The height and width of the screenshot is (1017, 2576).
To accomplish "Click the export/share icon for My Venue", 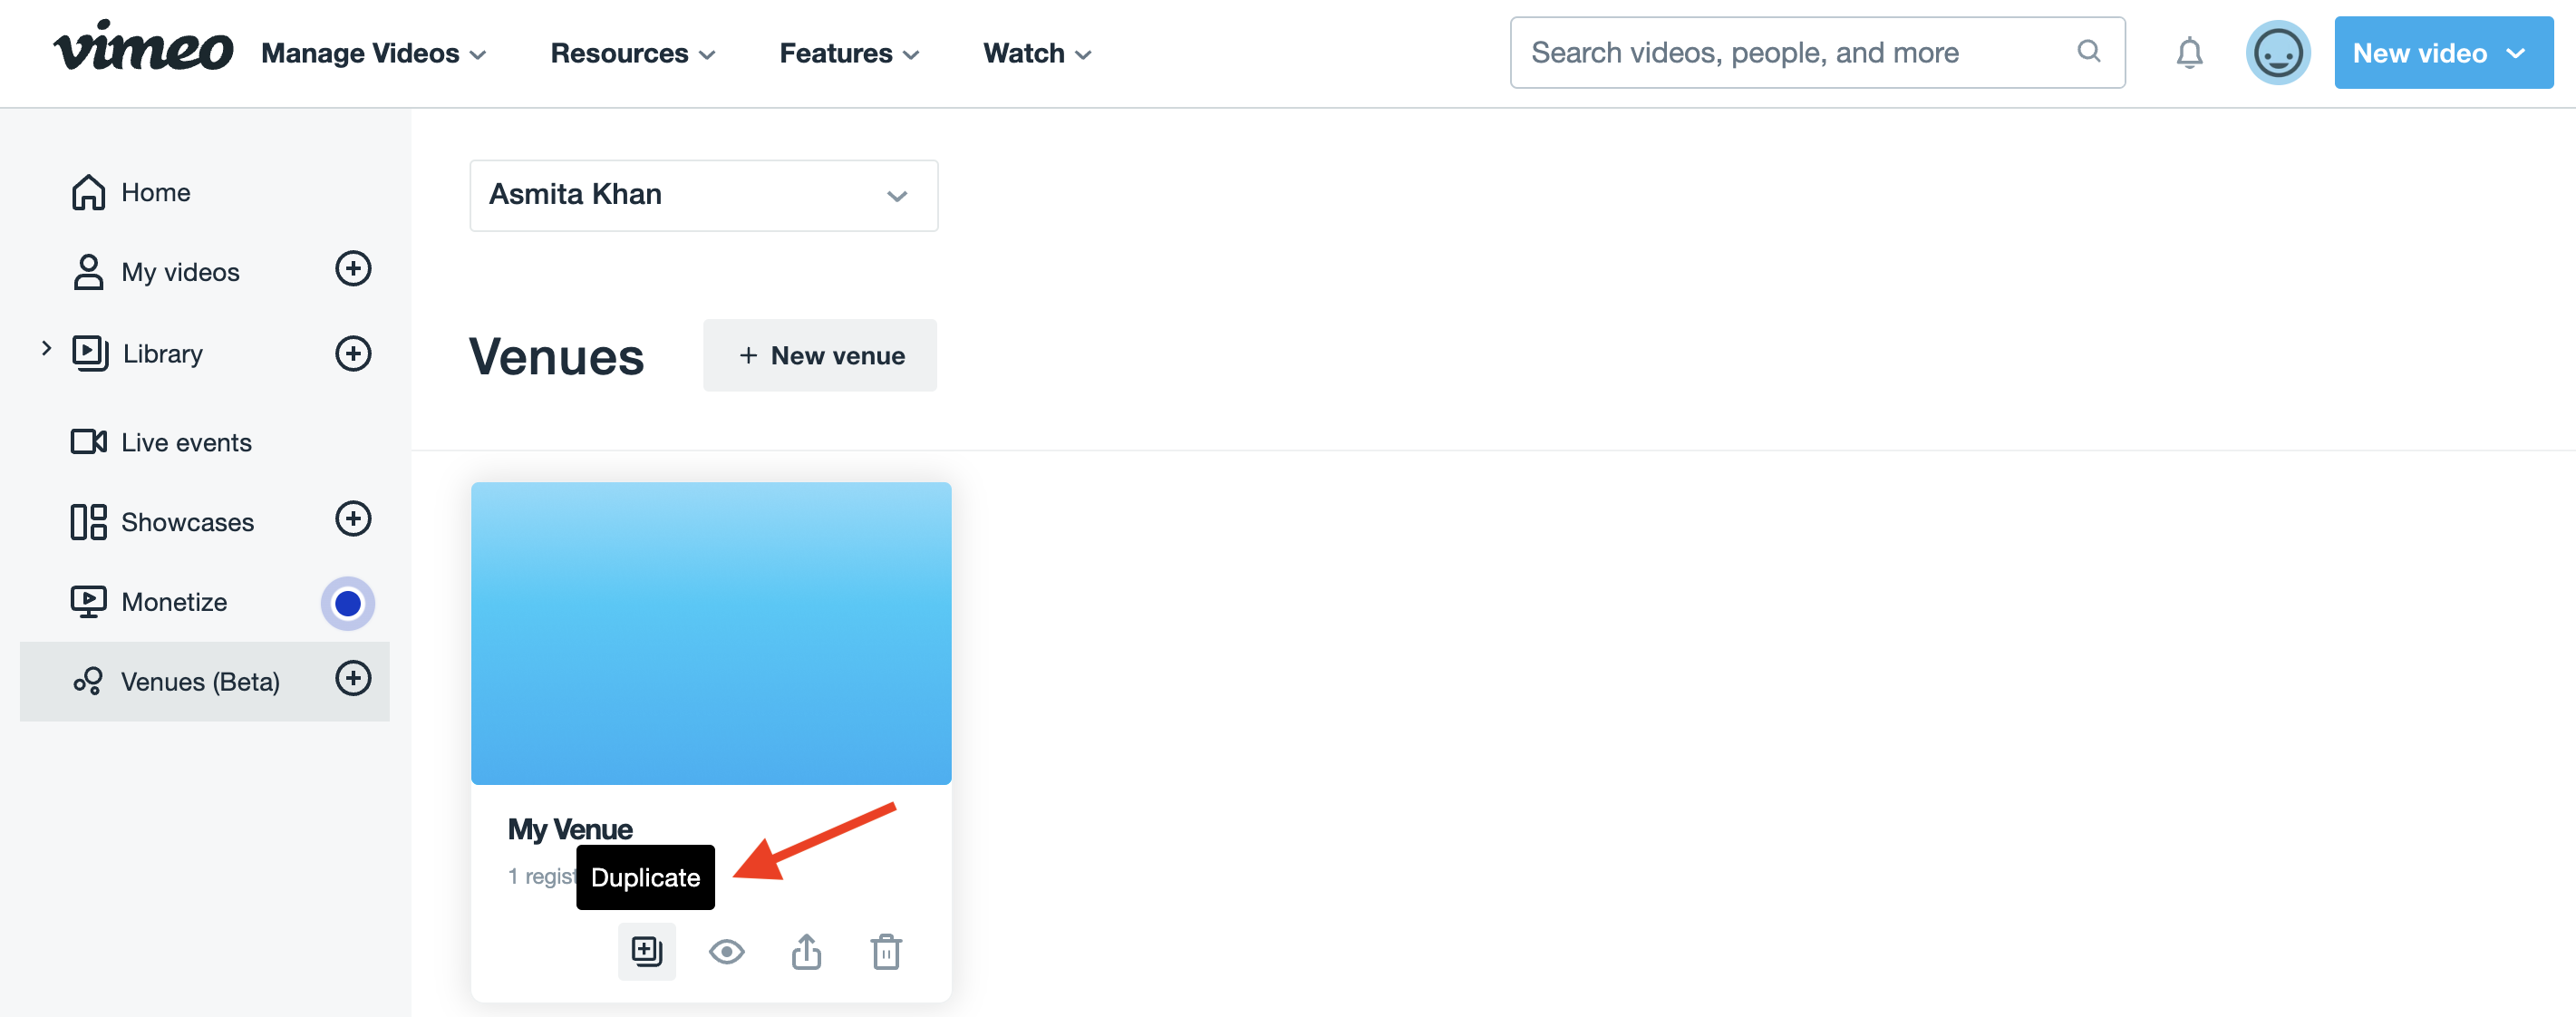I will [803, 950].
